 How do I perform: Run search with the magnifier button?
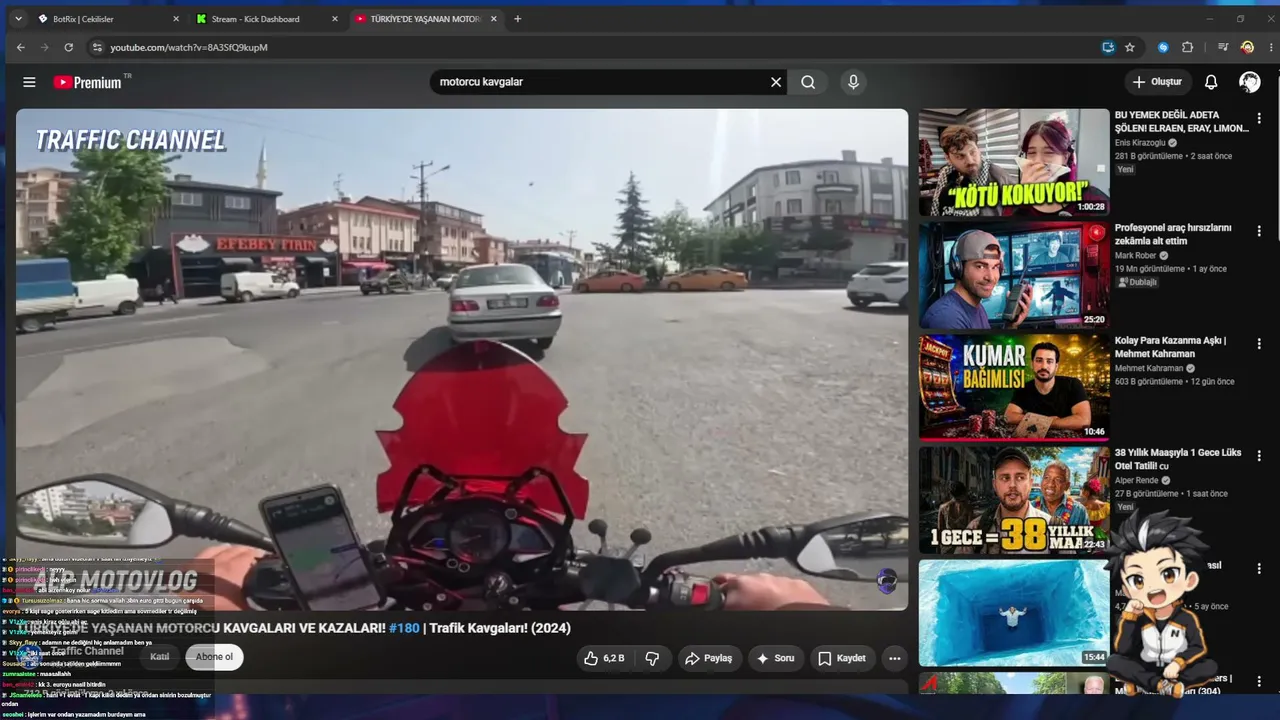click(x=808, y=82)
